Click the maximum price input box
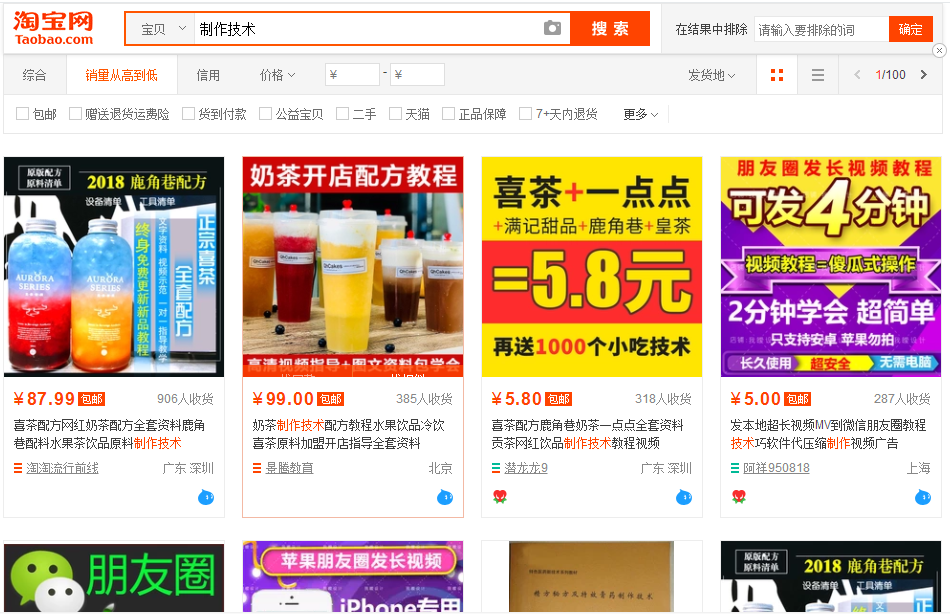Viewport: 950px width, 614px height. coord(417,75)
